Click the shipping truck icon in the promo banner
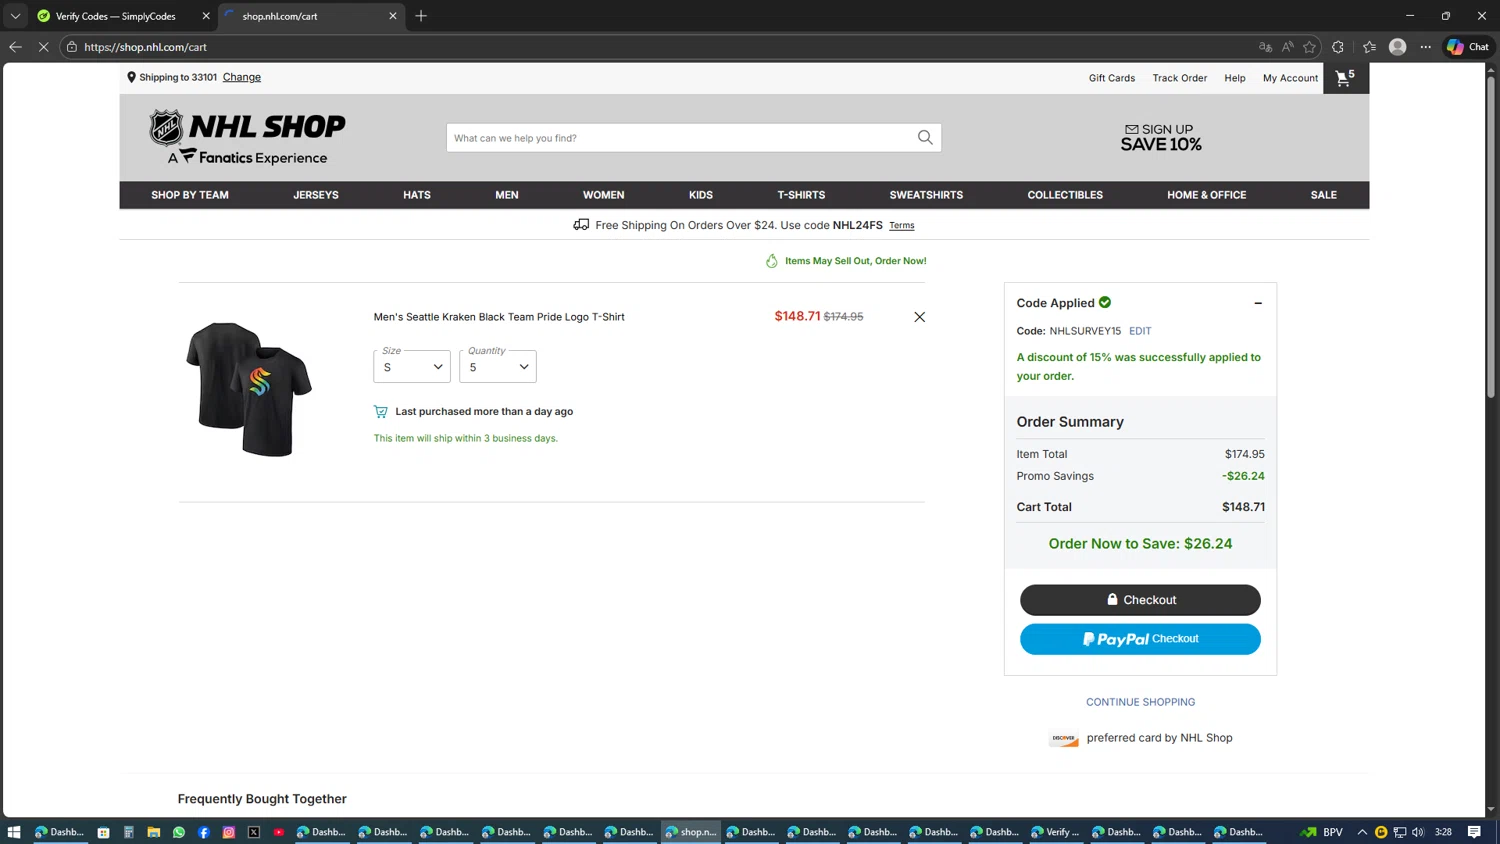Image resolution: width=1500 pixels, height=844 pixels. coord(581,225)
